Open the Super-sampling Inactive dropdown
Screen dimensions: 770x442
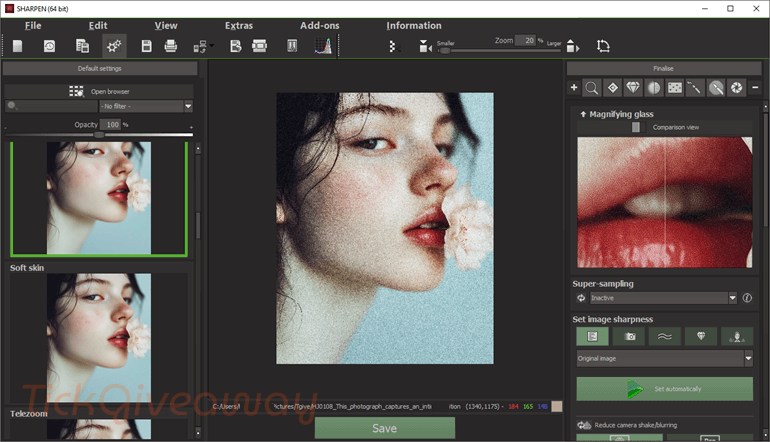pyautogui.click(x=663, y=298)
